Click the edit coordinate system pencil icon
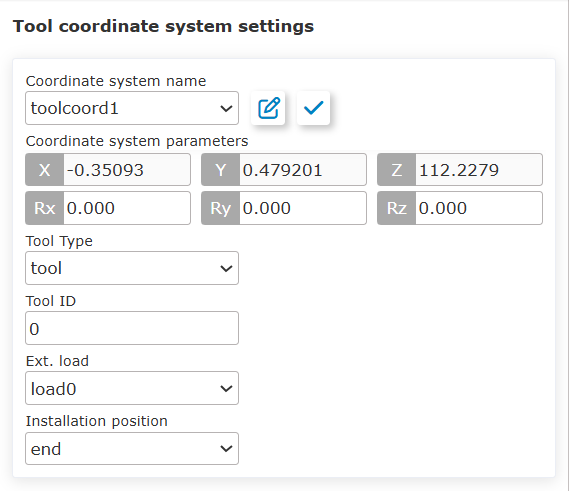 pos(268,108)
